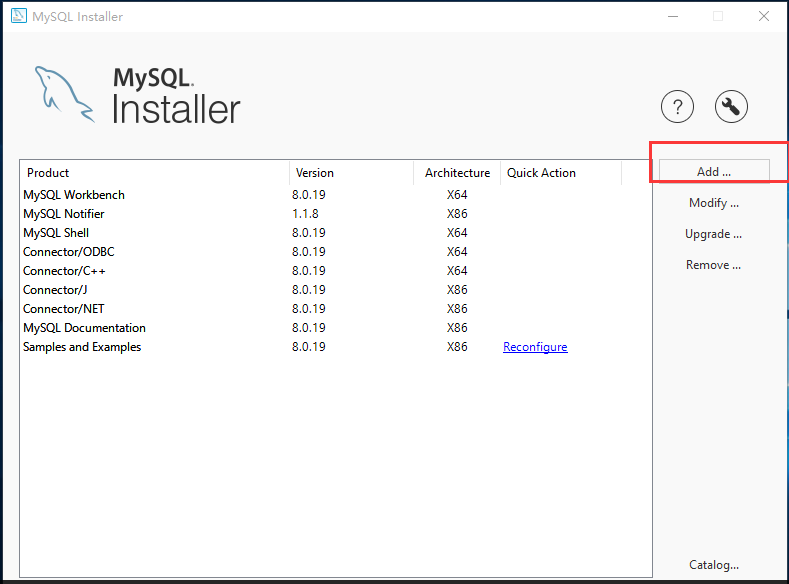Click the MySQL dolphin logo

(x=64, y=95)
